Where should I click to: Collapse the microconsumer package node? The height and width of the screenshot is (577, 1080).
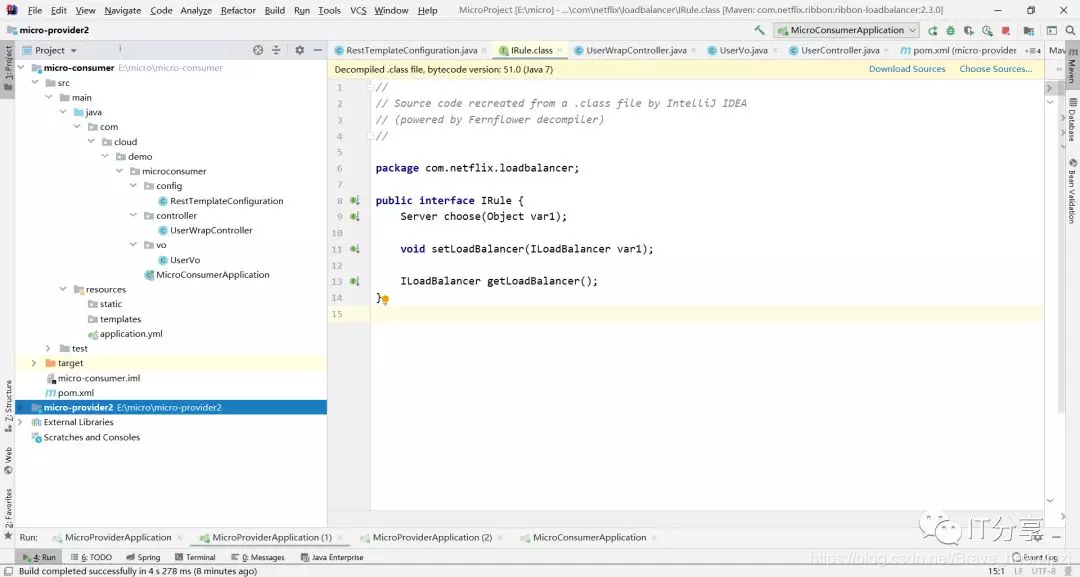[120, 171]
